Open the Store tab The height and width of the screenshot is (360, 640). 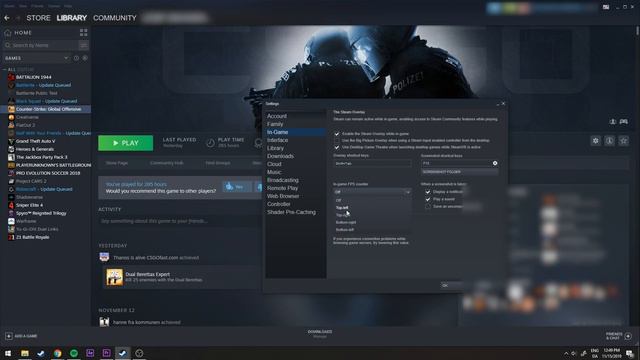coord(38,18)
